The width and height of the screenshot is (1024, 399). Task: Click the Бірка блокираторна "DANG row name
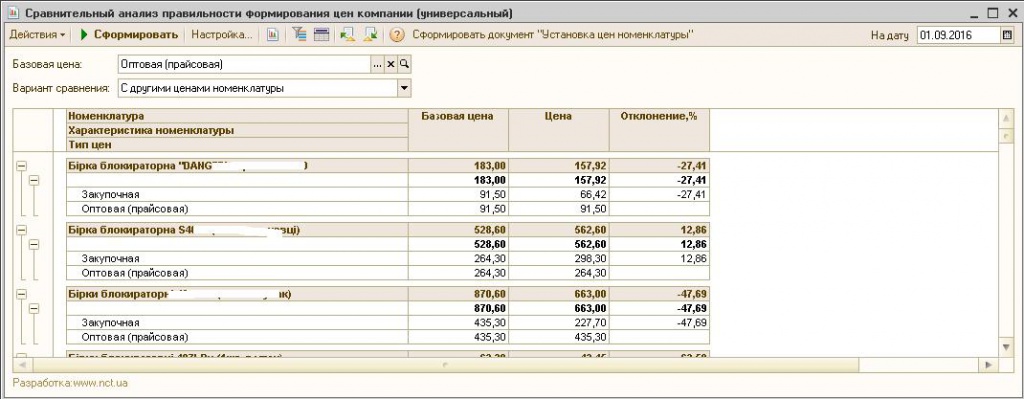237,166
